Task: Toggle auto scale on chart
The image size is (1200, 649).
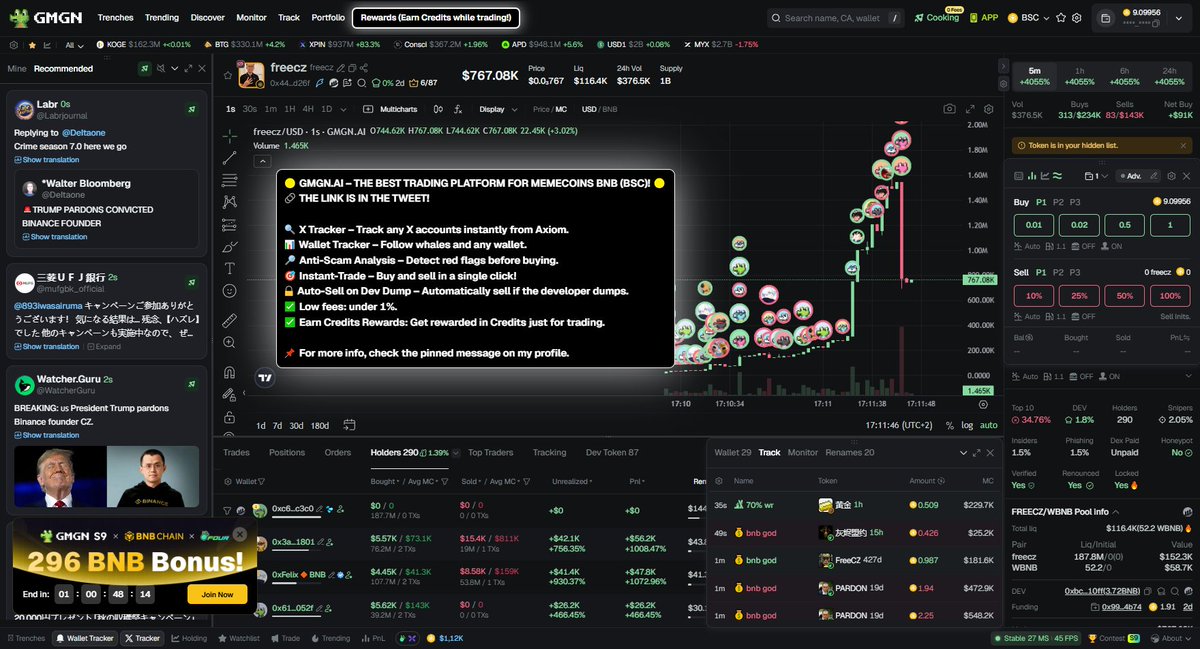Action: 988,425
